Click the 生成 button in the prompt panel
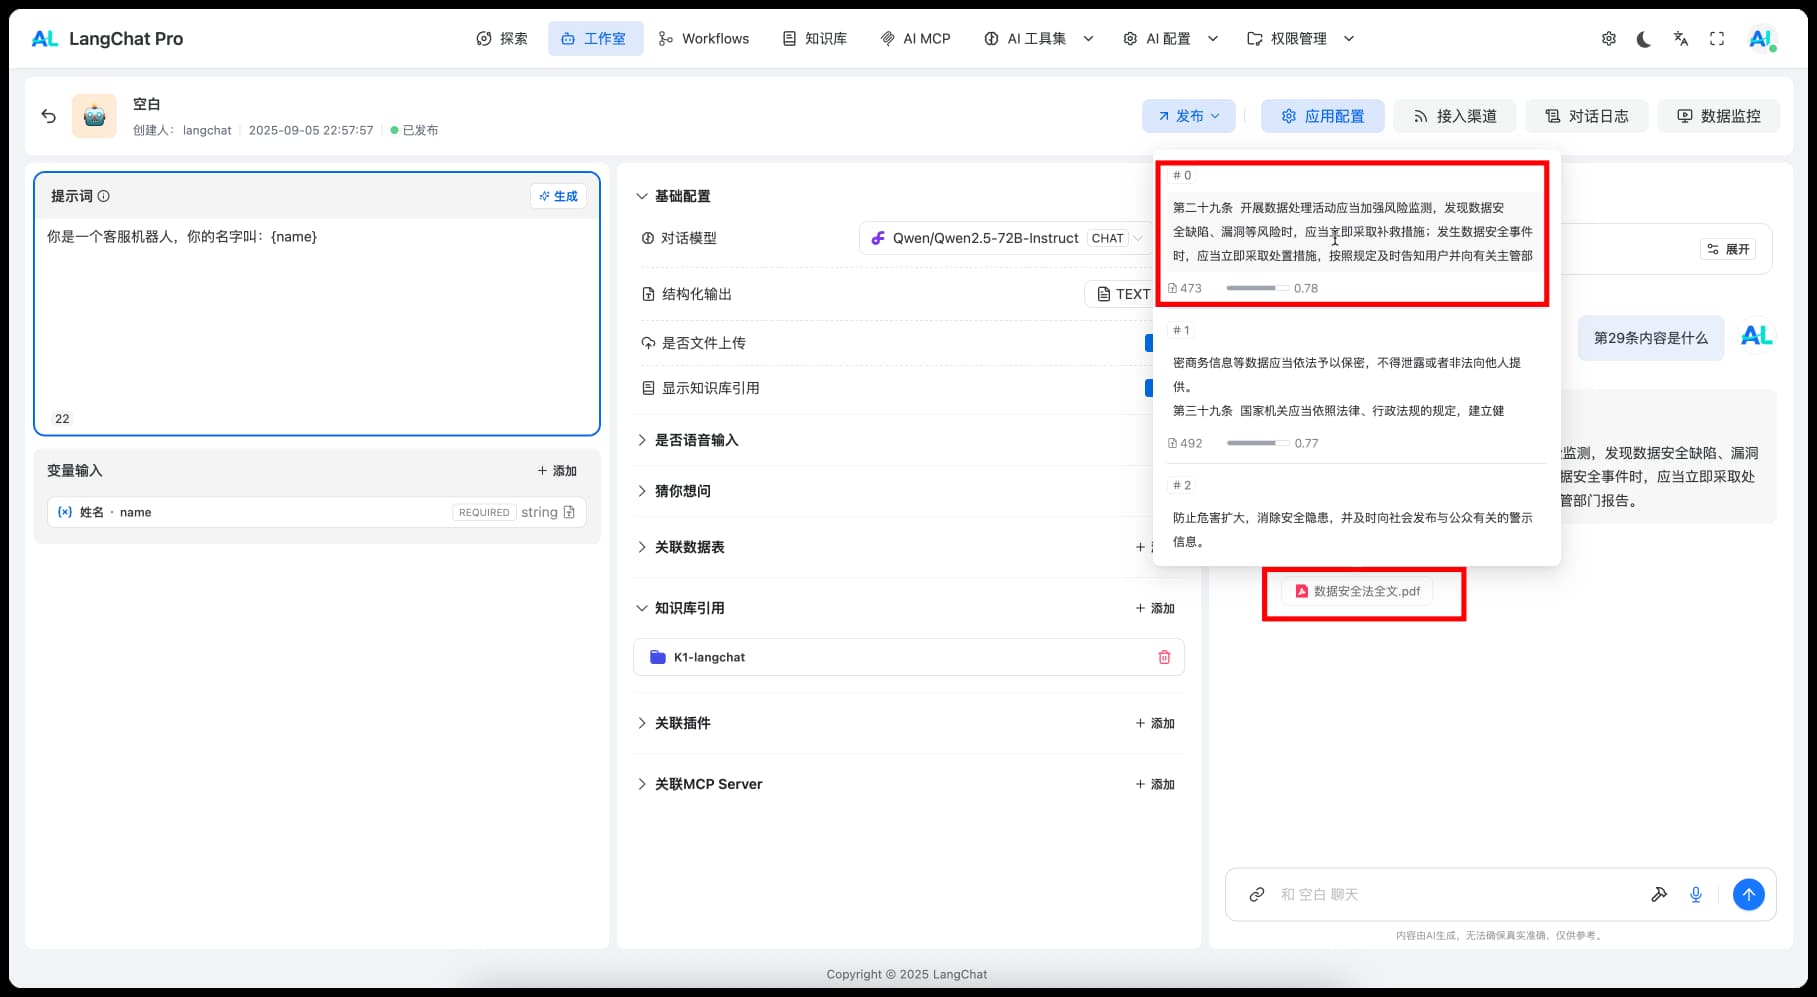This screenshot has width=1817, height=997. pyautogui.click(x=558, y=196)
